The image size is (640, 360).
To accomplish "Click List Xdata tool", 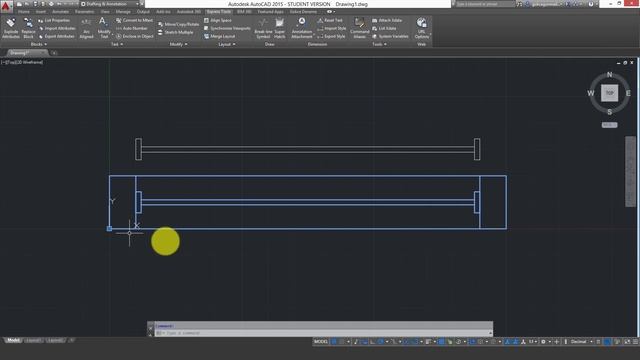I will [x=384, y=28].
